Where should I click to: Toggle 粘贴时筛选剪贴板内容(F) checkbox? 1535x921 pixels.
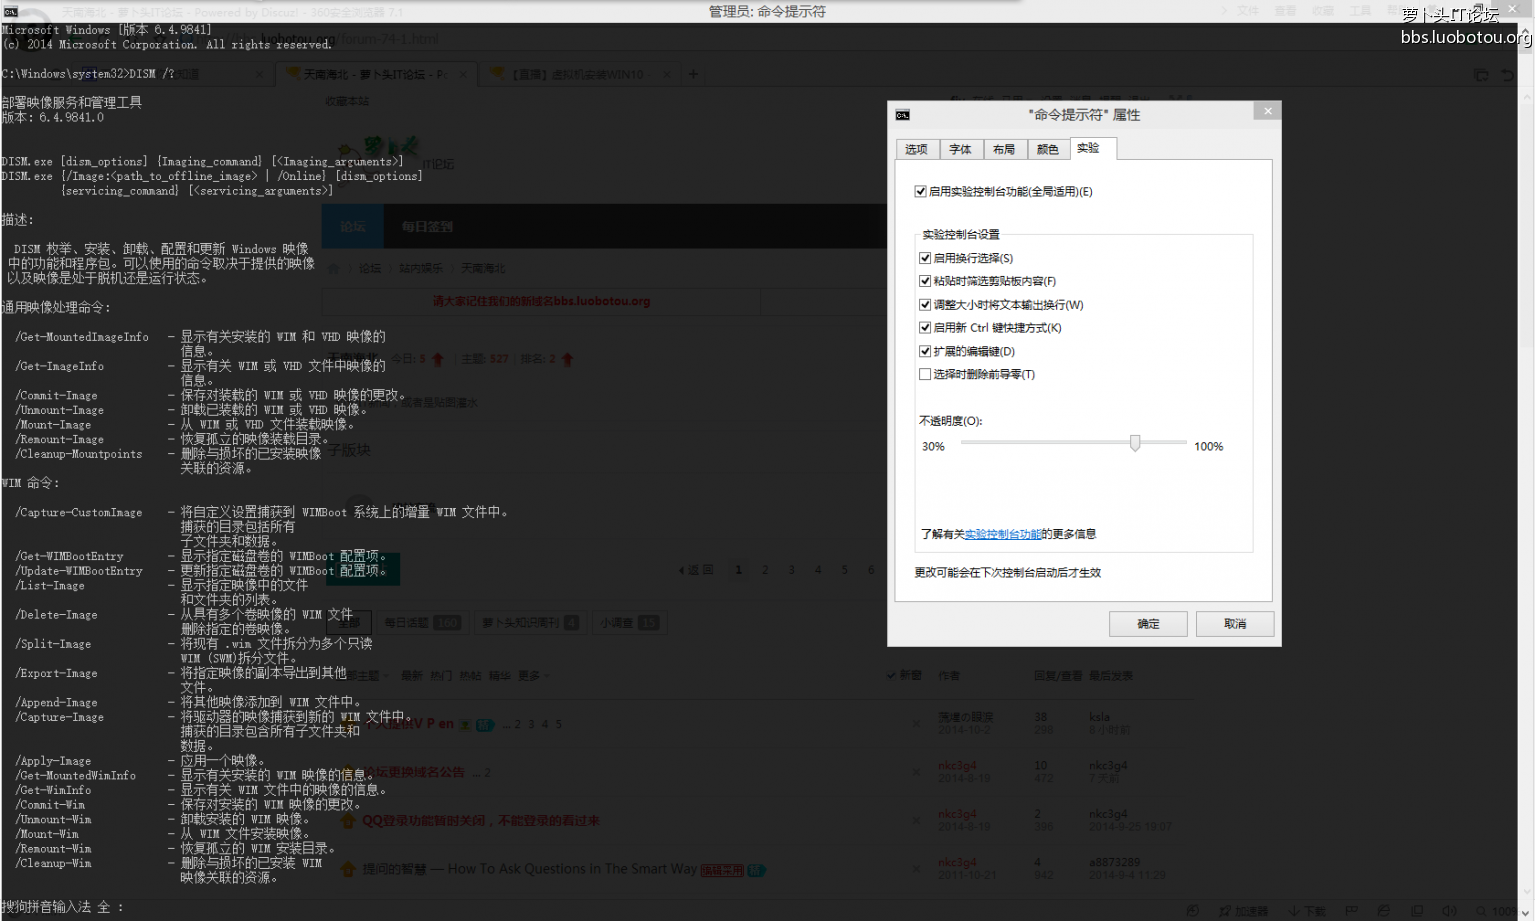click(x=925, y=281)
